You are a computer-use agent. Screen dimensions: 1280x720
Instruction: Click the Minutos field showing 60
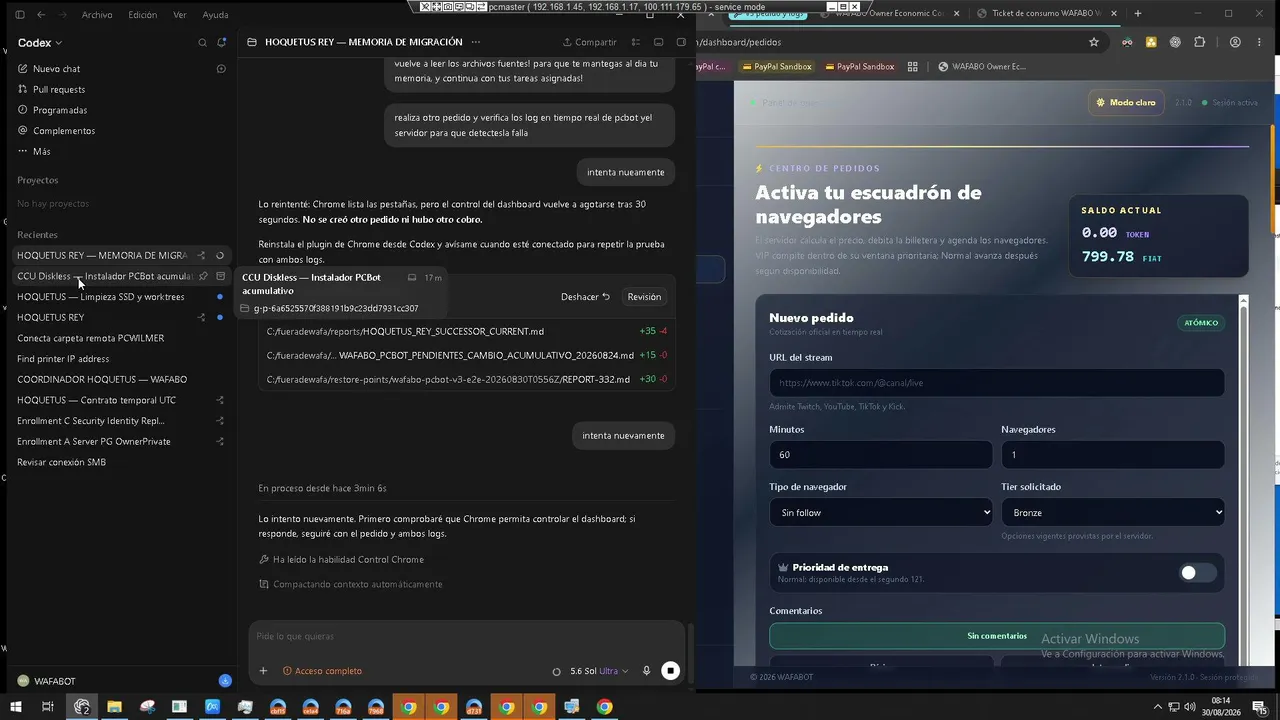point(881,455)
